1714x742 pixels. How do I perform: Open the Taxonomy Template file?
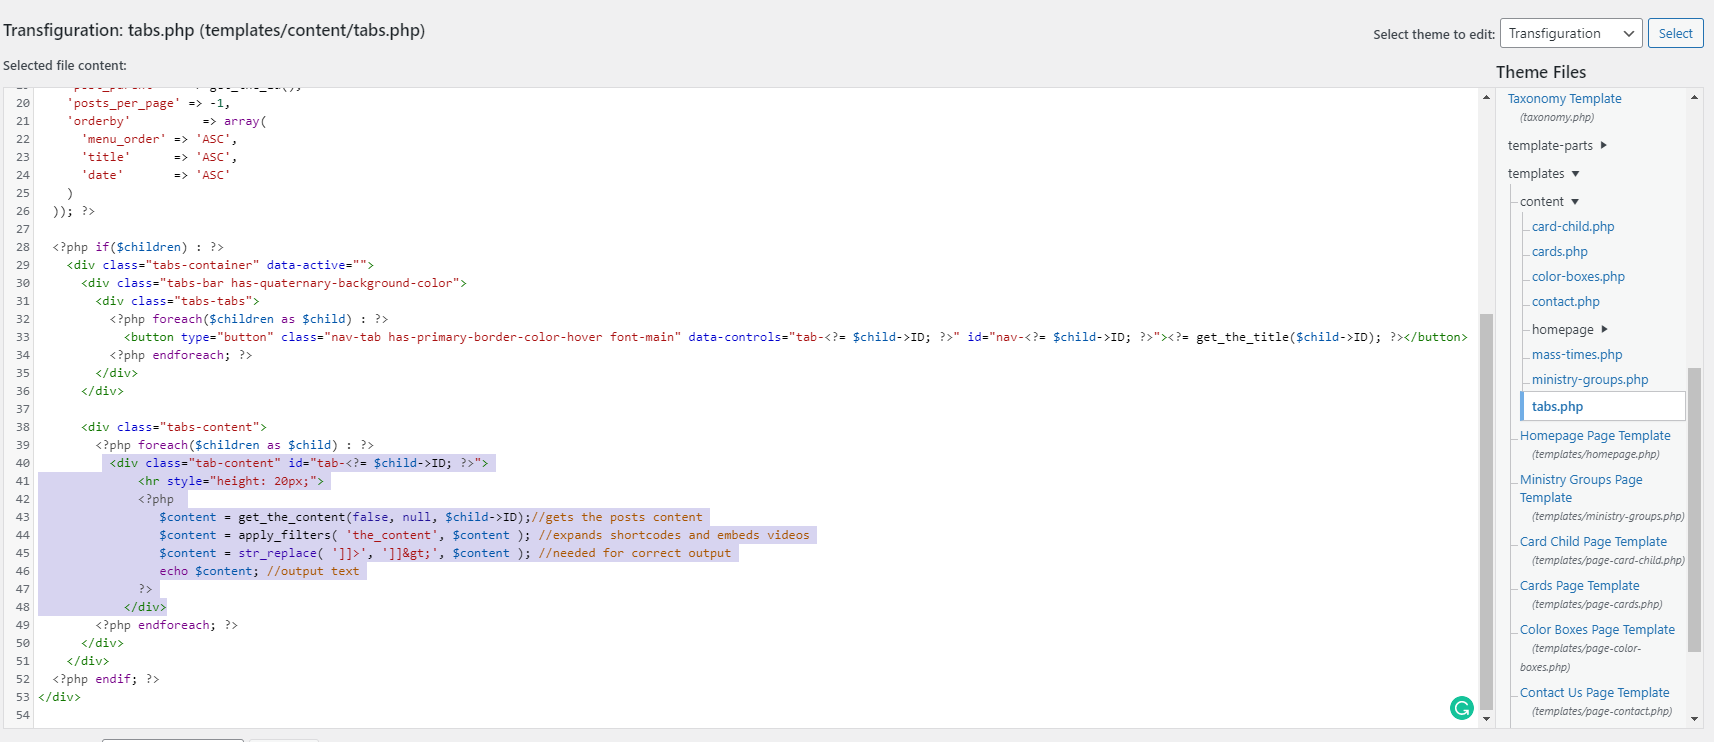click(1564, 99)
